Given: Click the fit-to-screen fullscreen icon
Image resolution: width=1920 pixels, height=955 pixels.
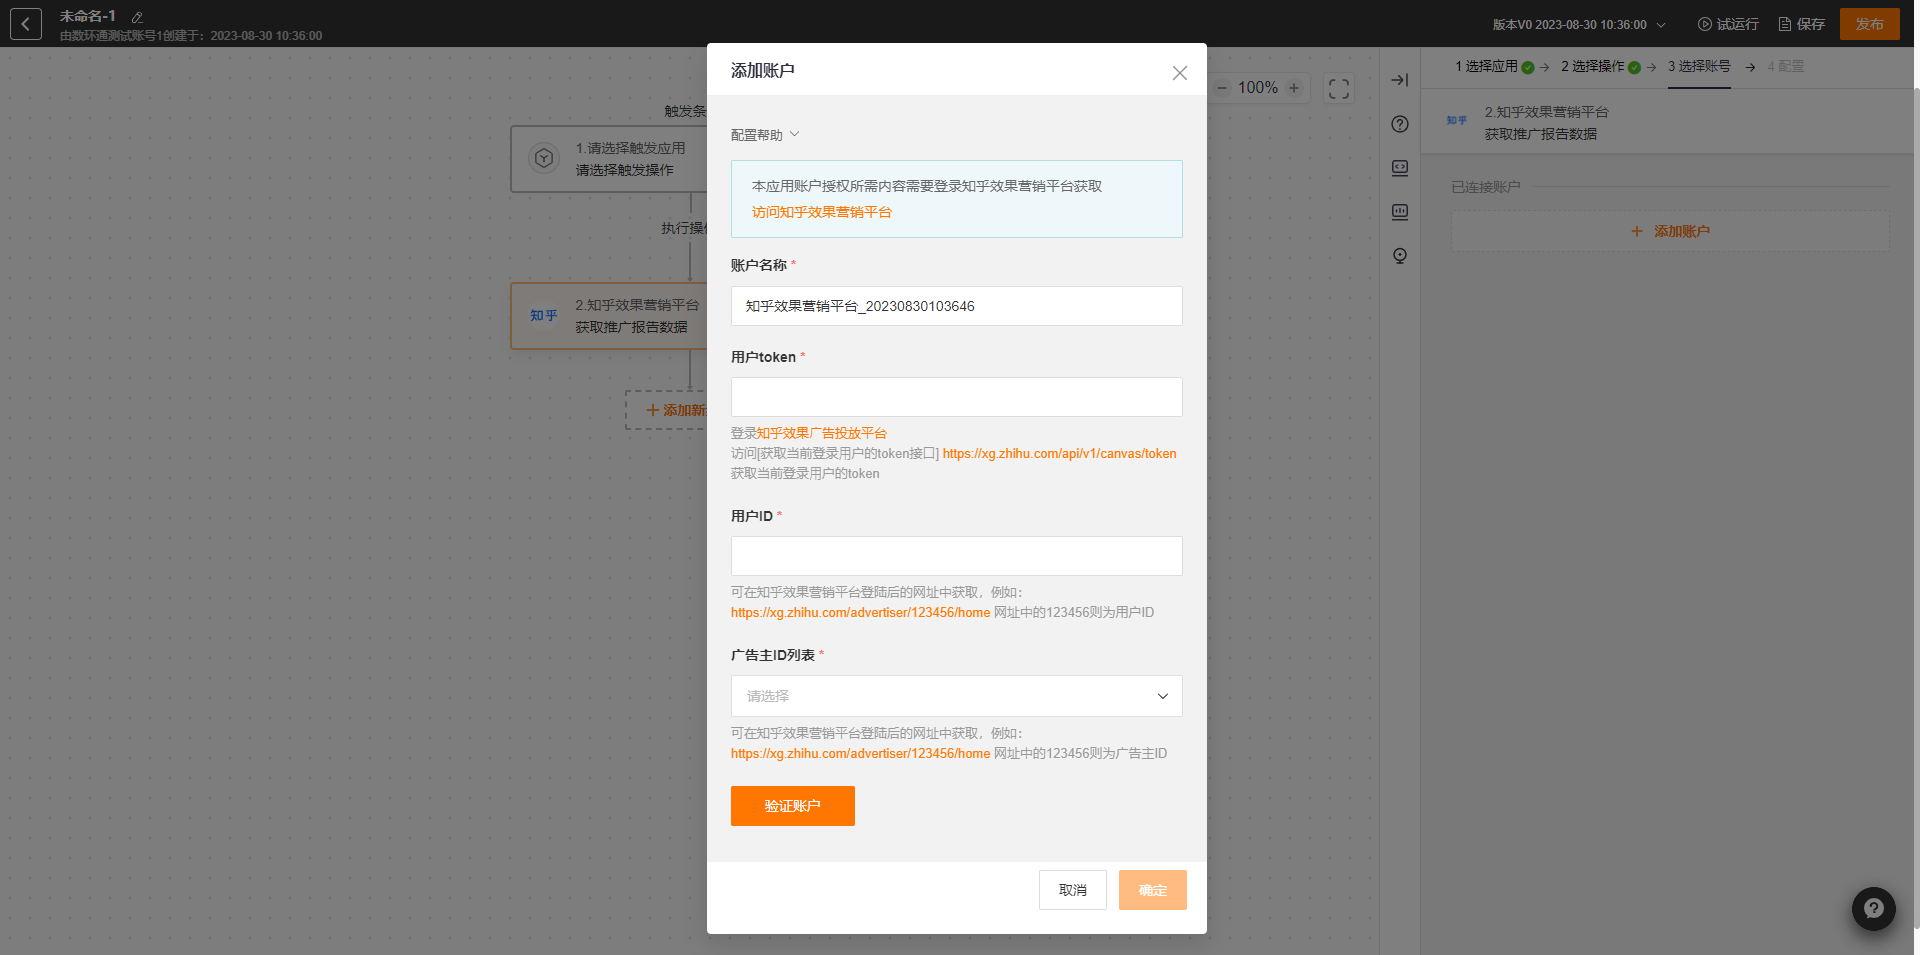Looking at the screenshot, I should [1339, 89].
